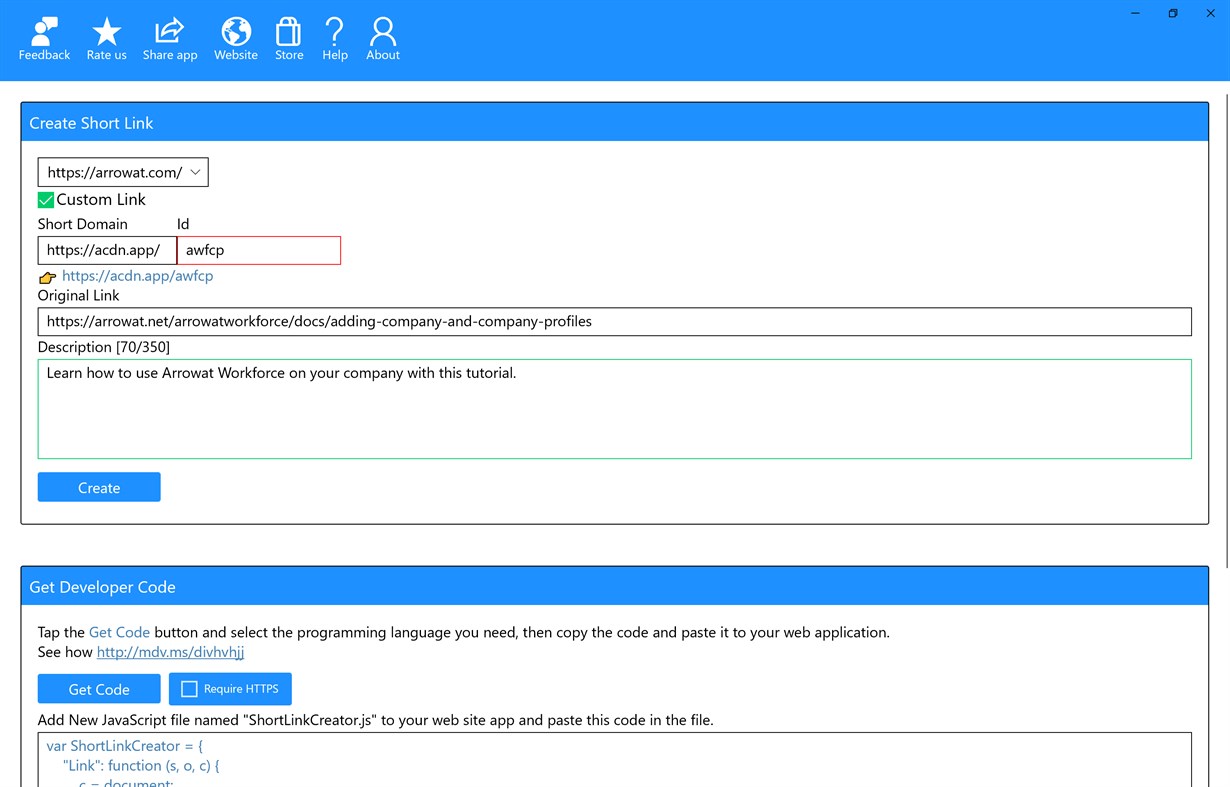1230x787 pixels.
Task: Click the 'Short Domain' label
Action: click(x=83, y=224)
